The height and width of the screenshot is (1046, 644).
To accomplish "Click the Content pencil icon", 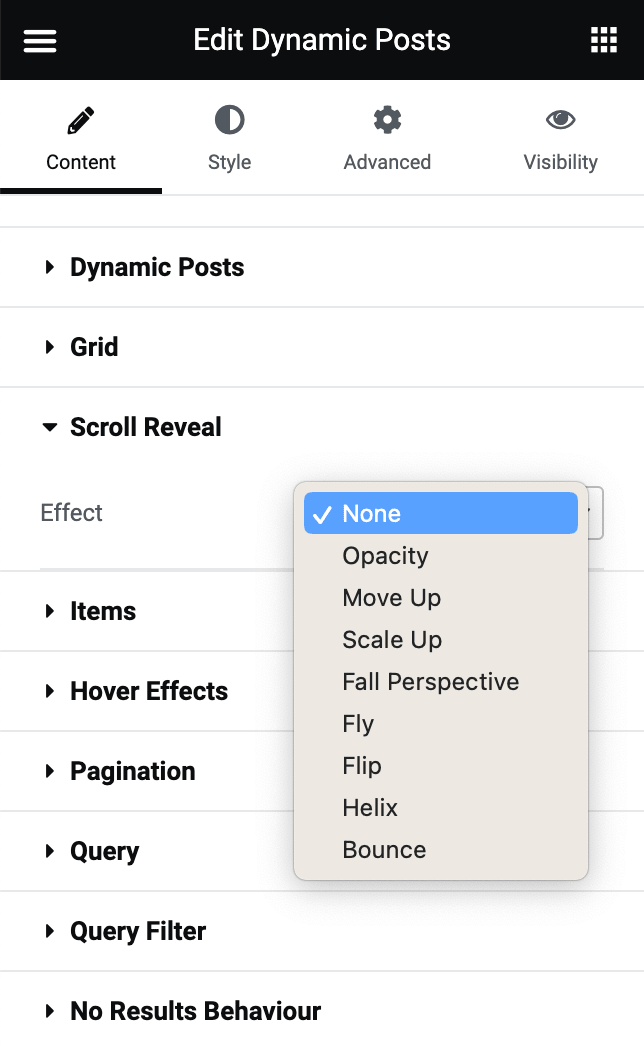I will (80, 122).
